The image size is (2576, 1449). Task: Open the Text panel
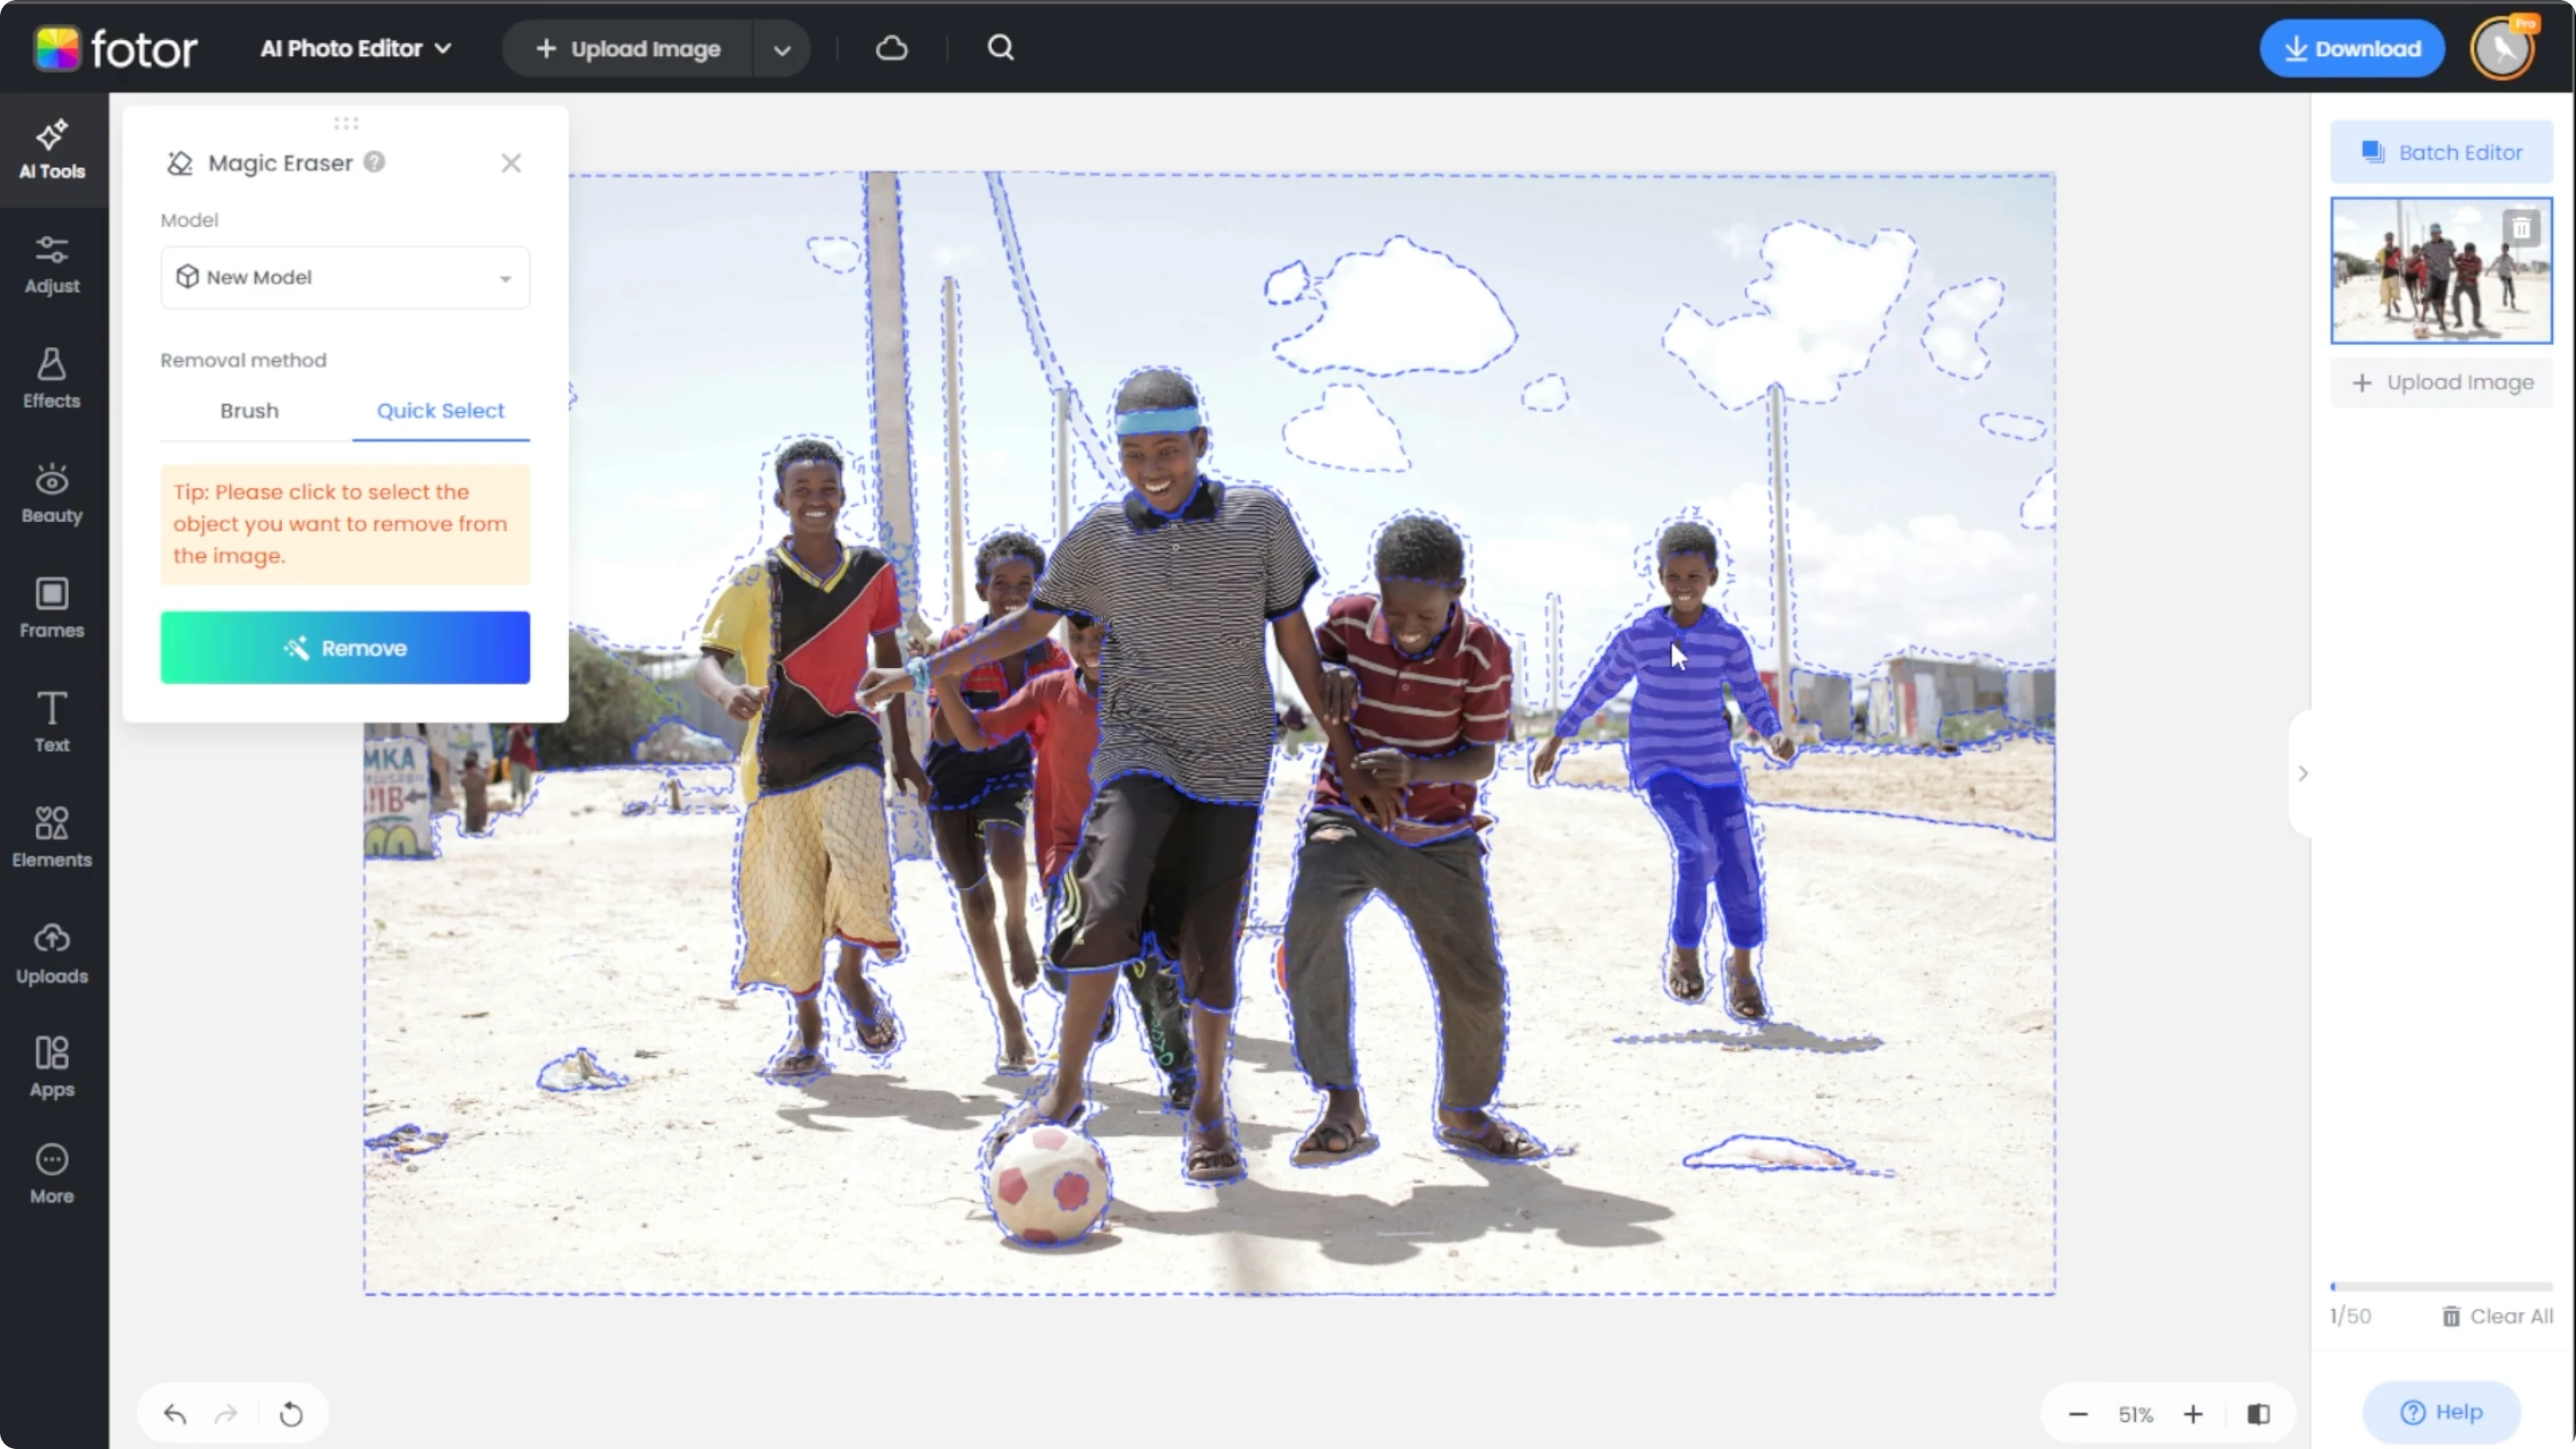click(52, 723)
